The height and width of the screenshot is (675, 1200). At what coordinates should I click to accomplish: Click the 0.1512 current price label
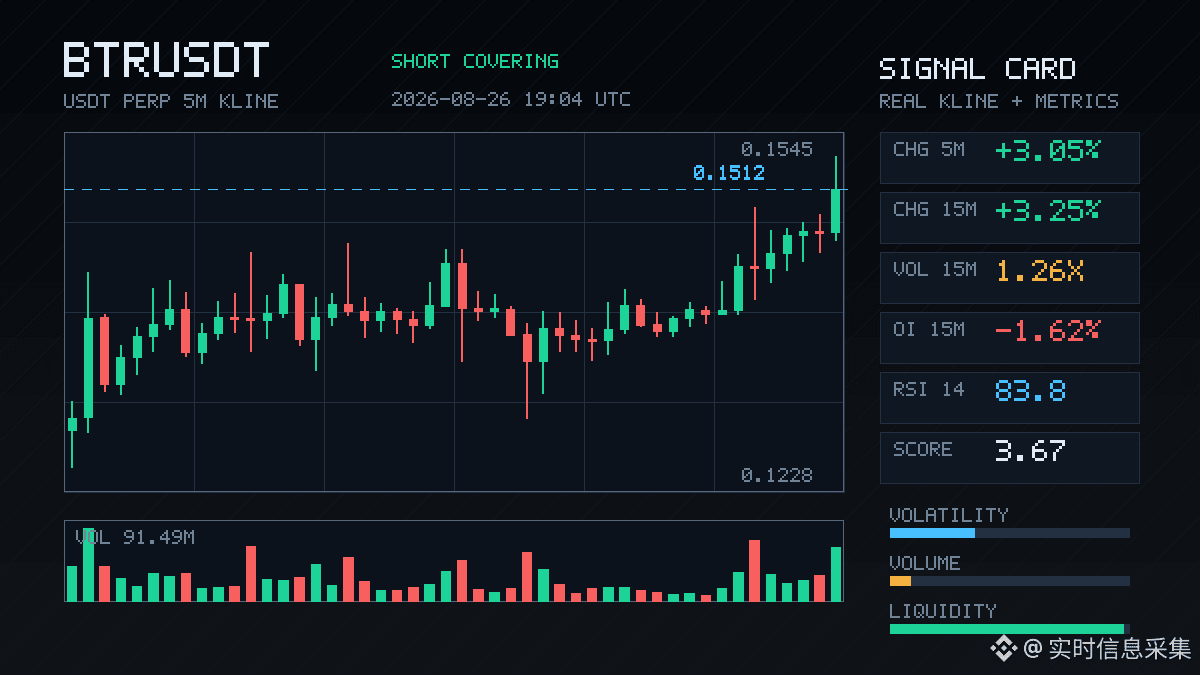pyautogui.click(x=729, y=173)
